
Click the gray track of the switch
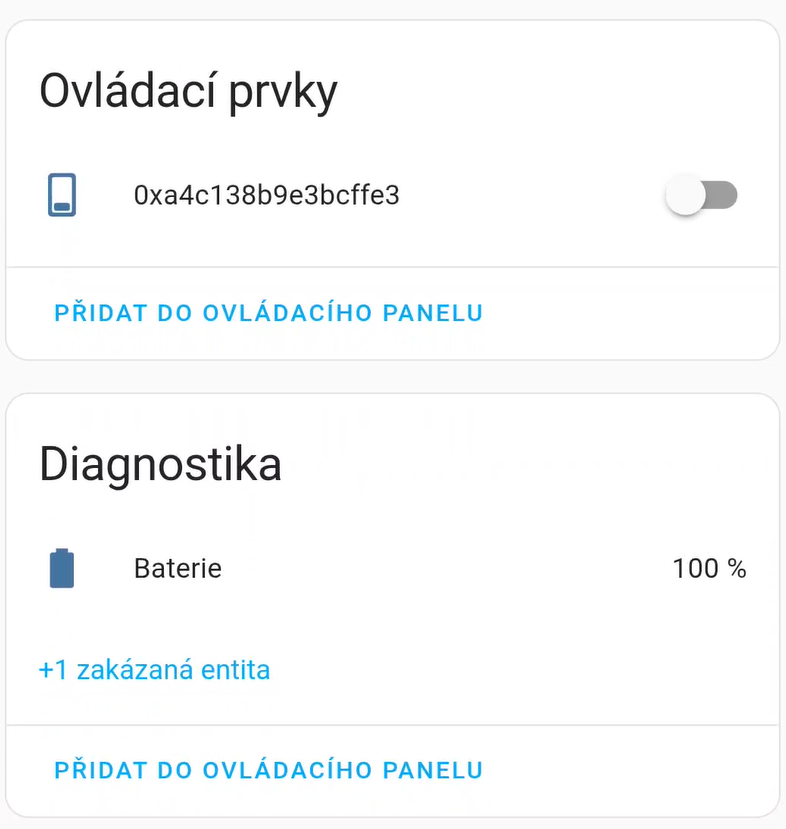pyautogui.click(x=723, y=195)
